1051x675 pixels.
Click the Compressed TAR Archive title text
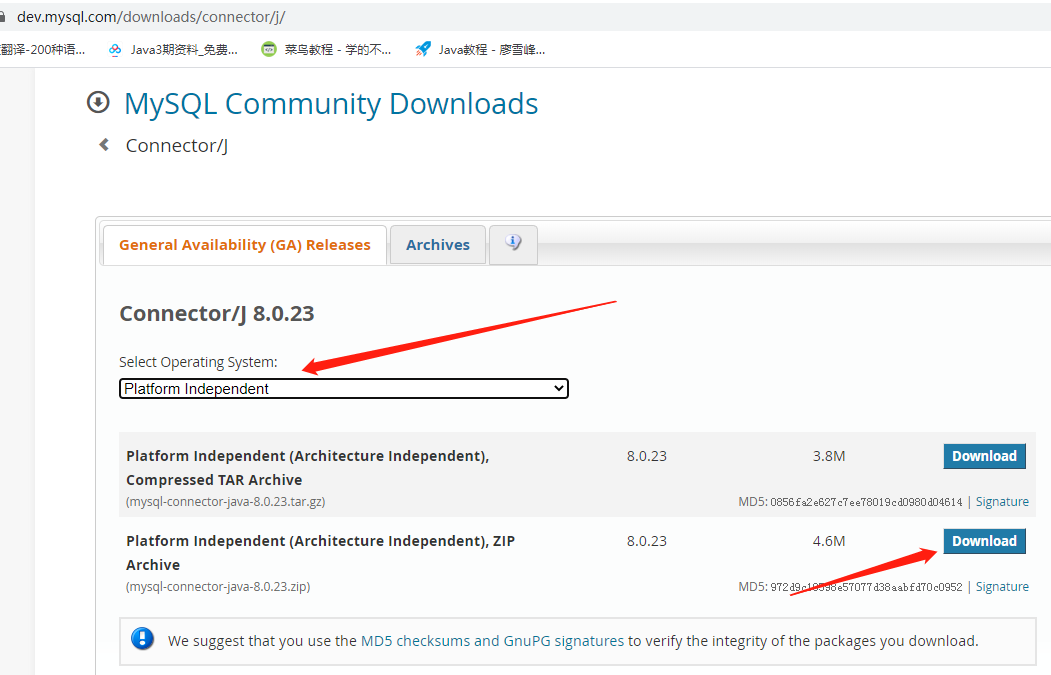coord(308,468)
